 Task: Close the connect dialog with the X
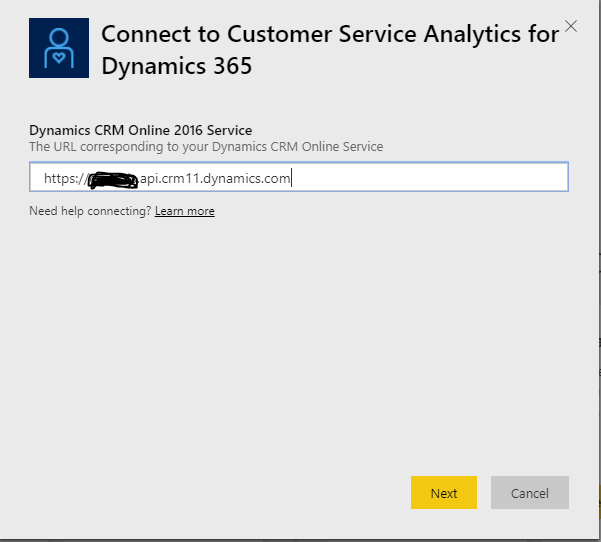(571, 26)
